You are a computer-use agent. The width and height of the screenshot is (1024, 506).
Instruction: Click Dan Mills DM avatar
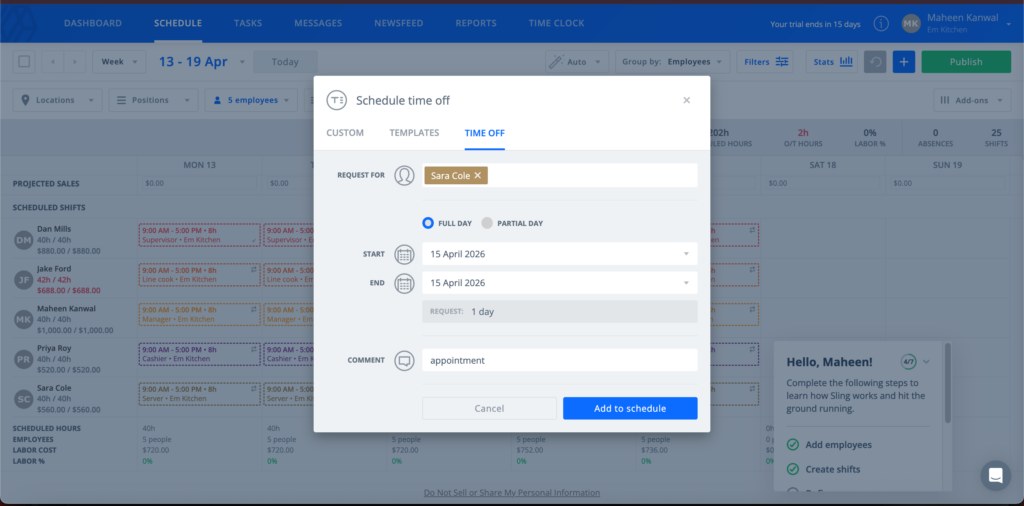pyautogui.click(x=23, y=240)
